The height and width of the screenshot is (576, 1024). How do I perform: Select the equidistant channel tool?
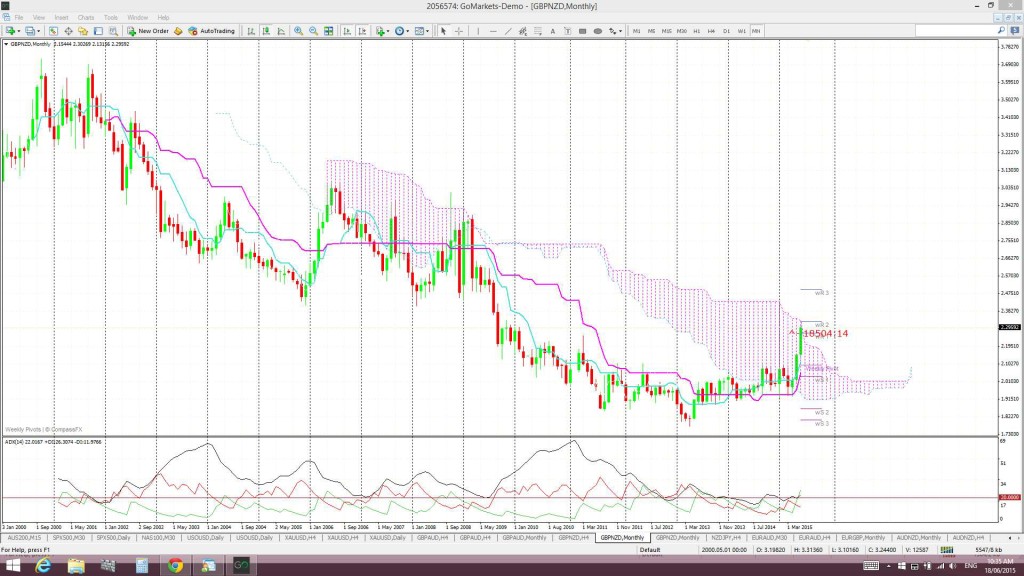tap(522, 31)
